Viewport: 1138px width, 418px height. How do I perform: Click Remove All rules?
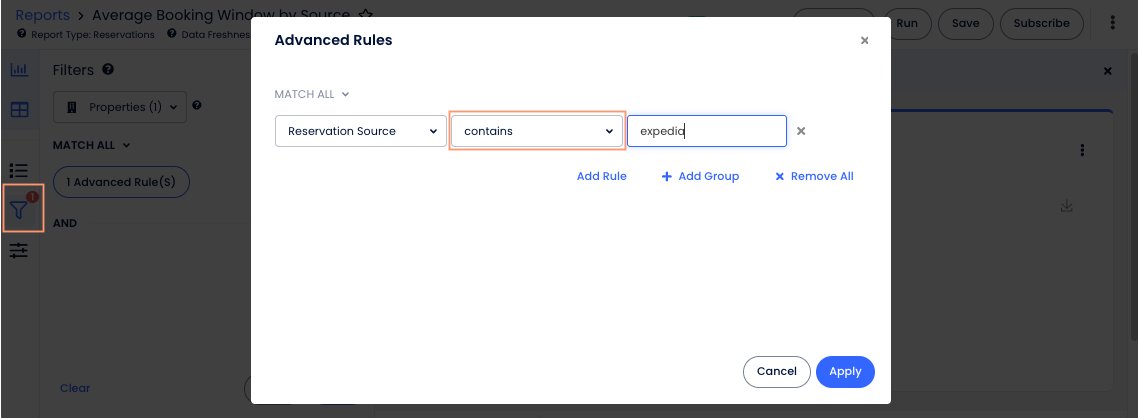coord(814,176)
